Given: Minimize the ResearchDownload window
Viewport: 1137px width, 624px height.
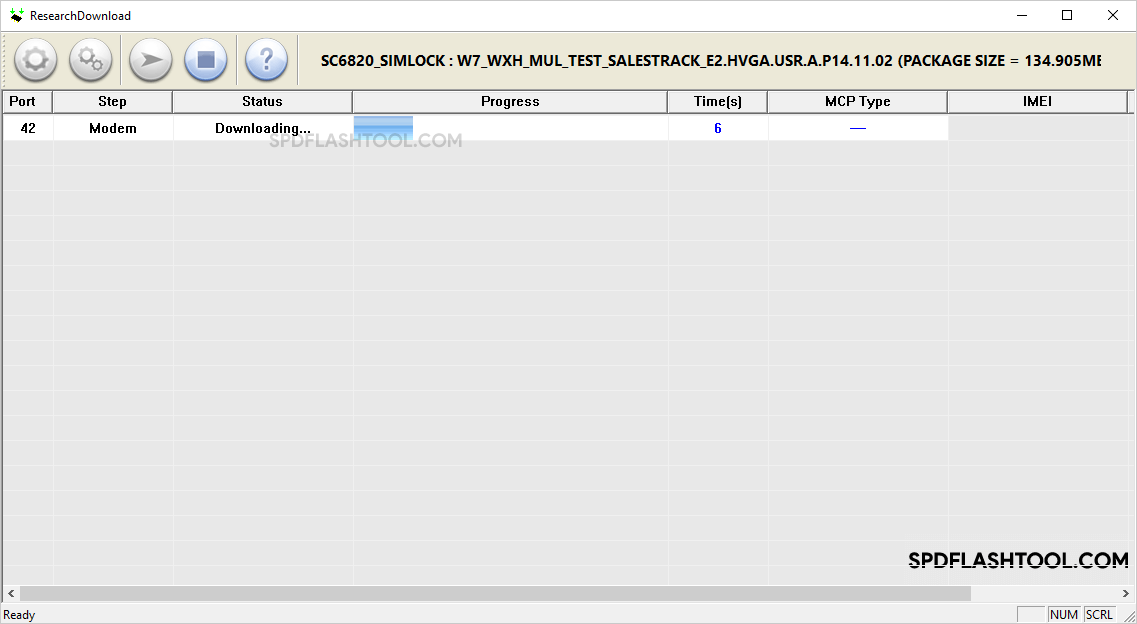Looking at the screenshot, I should 1021,15.
